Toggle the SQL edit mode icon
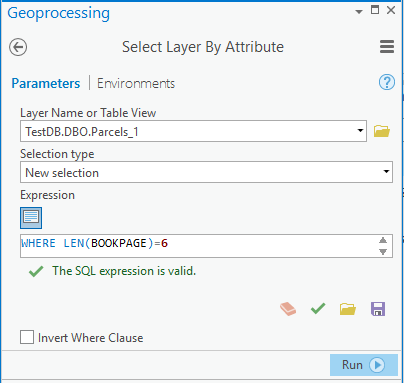 (31, 218)
